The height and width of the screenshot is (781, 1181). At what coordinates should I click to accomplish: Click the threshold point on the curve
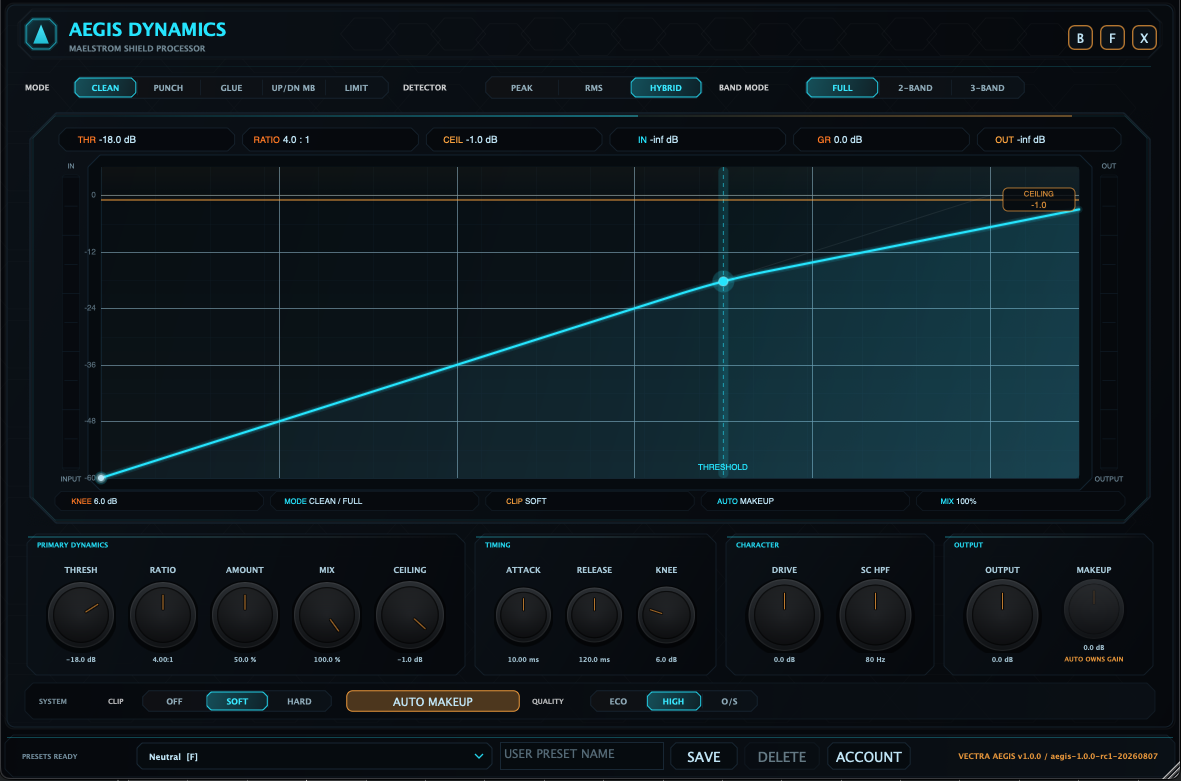click(x=723, y=281)
